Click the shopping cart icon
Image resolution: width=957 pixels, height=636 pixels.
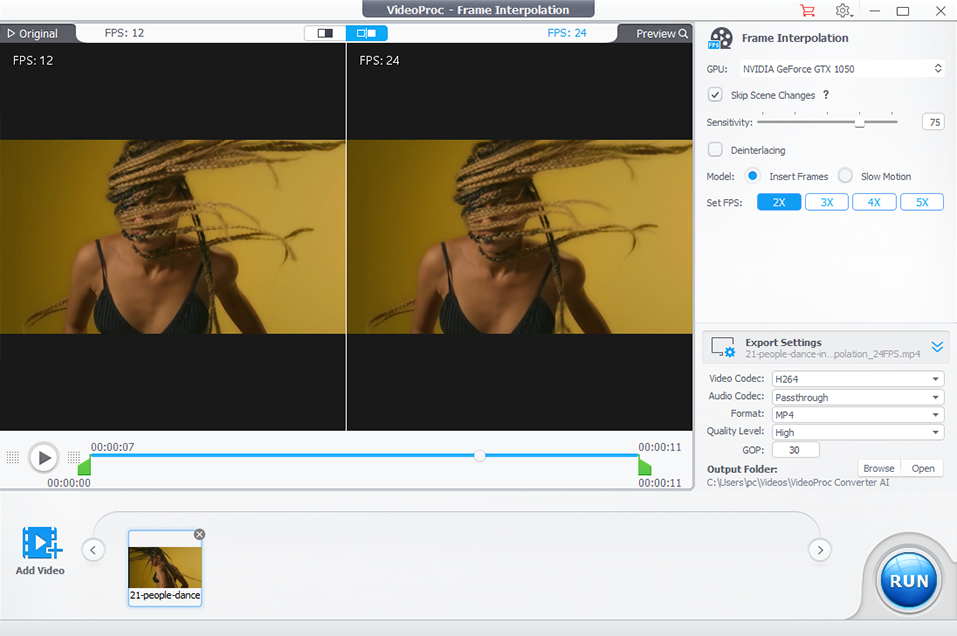tap(807, 11)
